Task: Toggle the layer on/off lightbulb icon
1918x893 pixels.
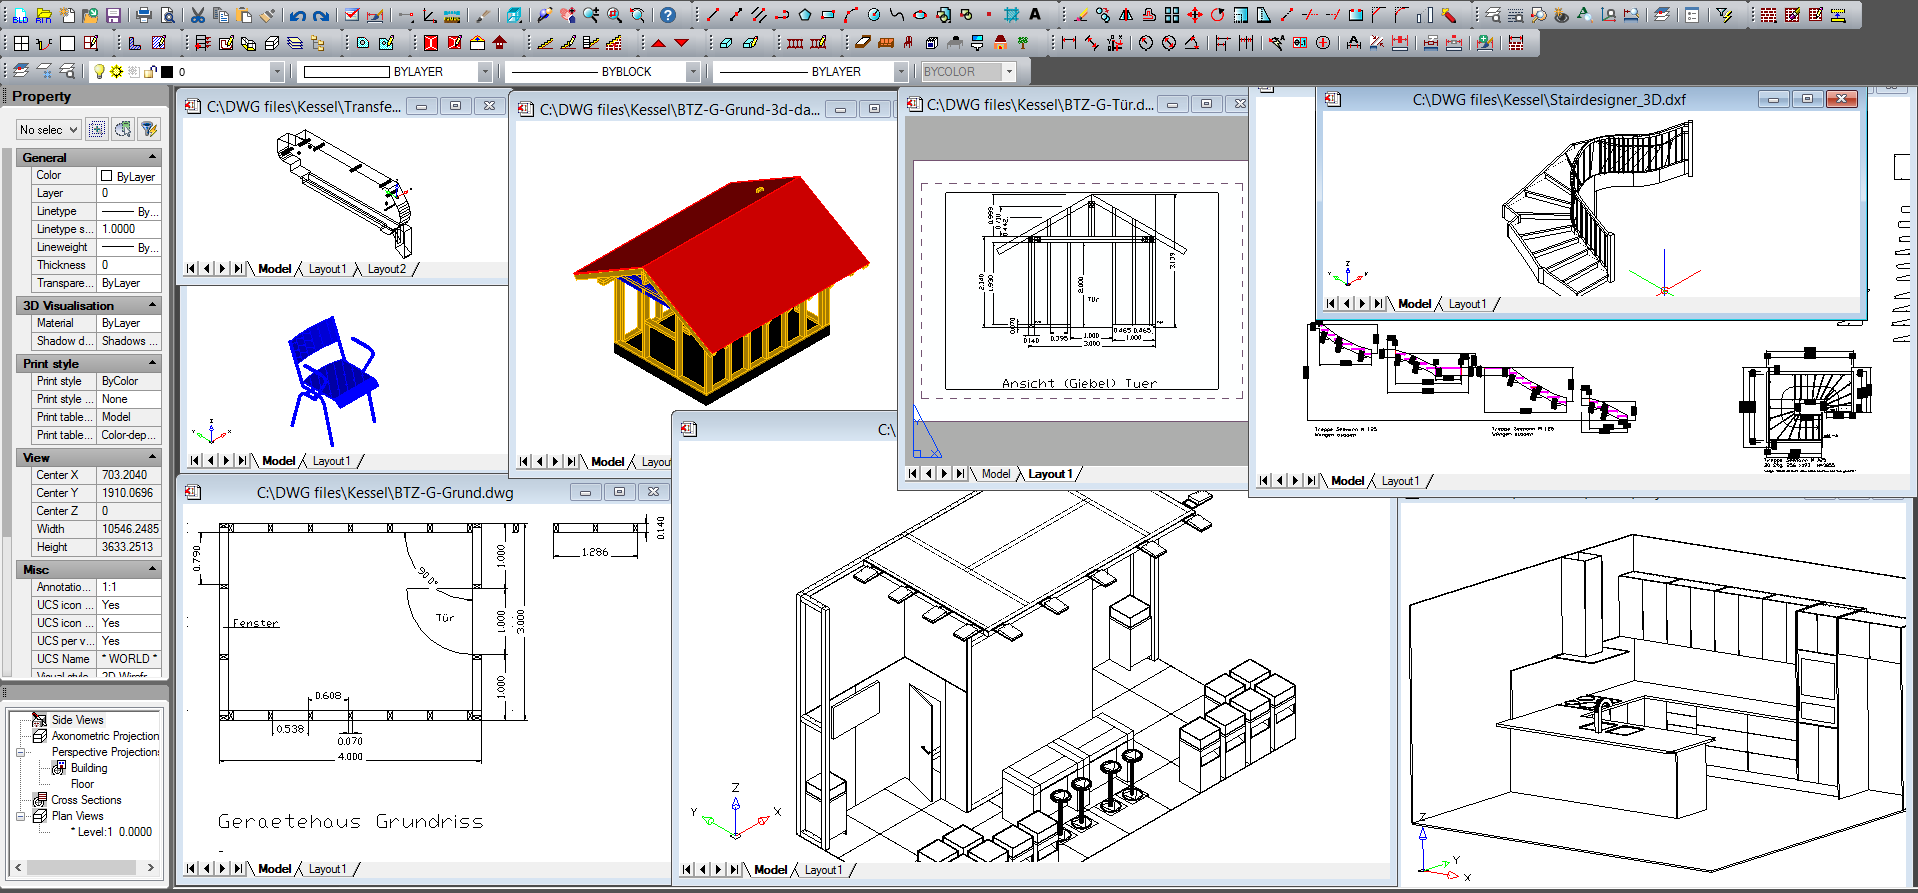Action: [99, 72]
